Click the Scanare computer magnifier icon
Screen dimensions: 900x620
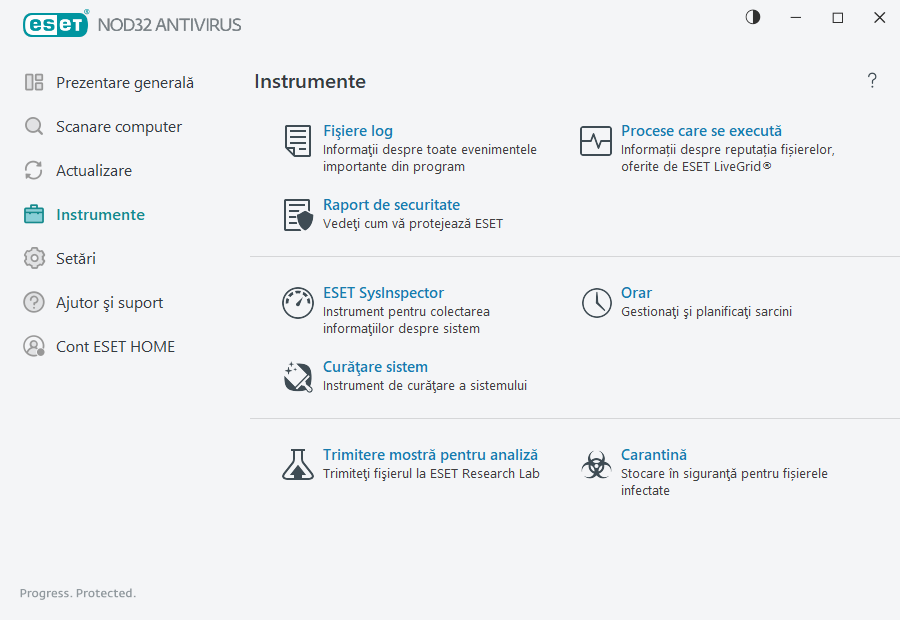(x=32, y=126)
